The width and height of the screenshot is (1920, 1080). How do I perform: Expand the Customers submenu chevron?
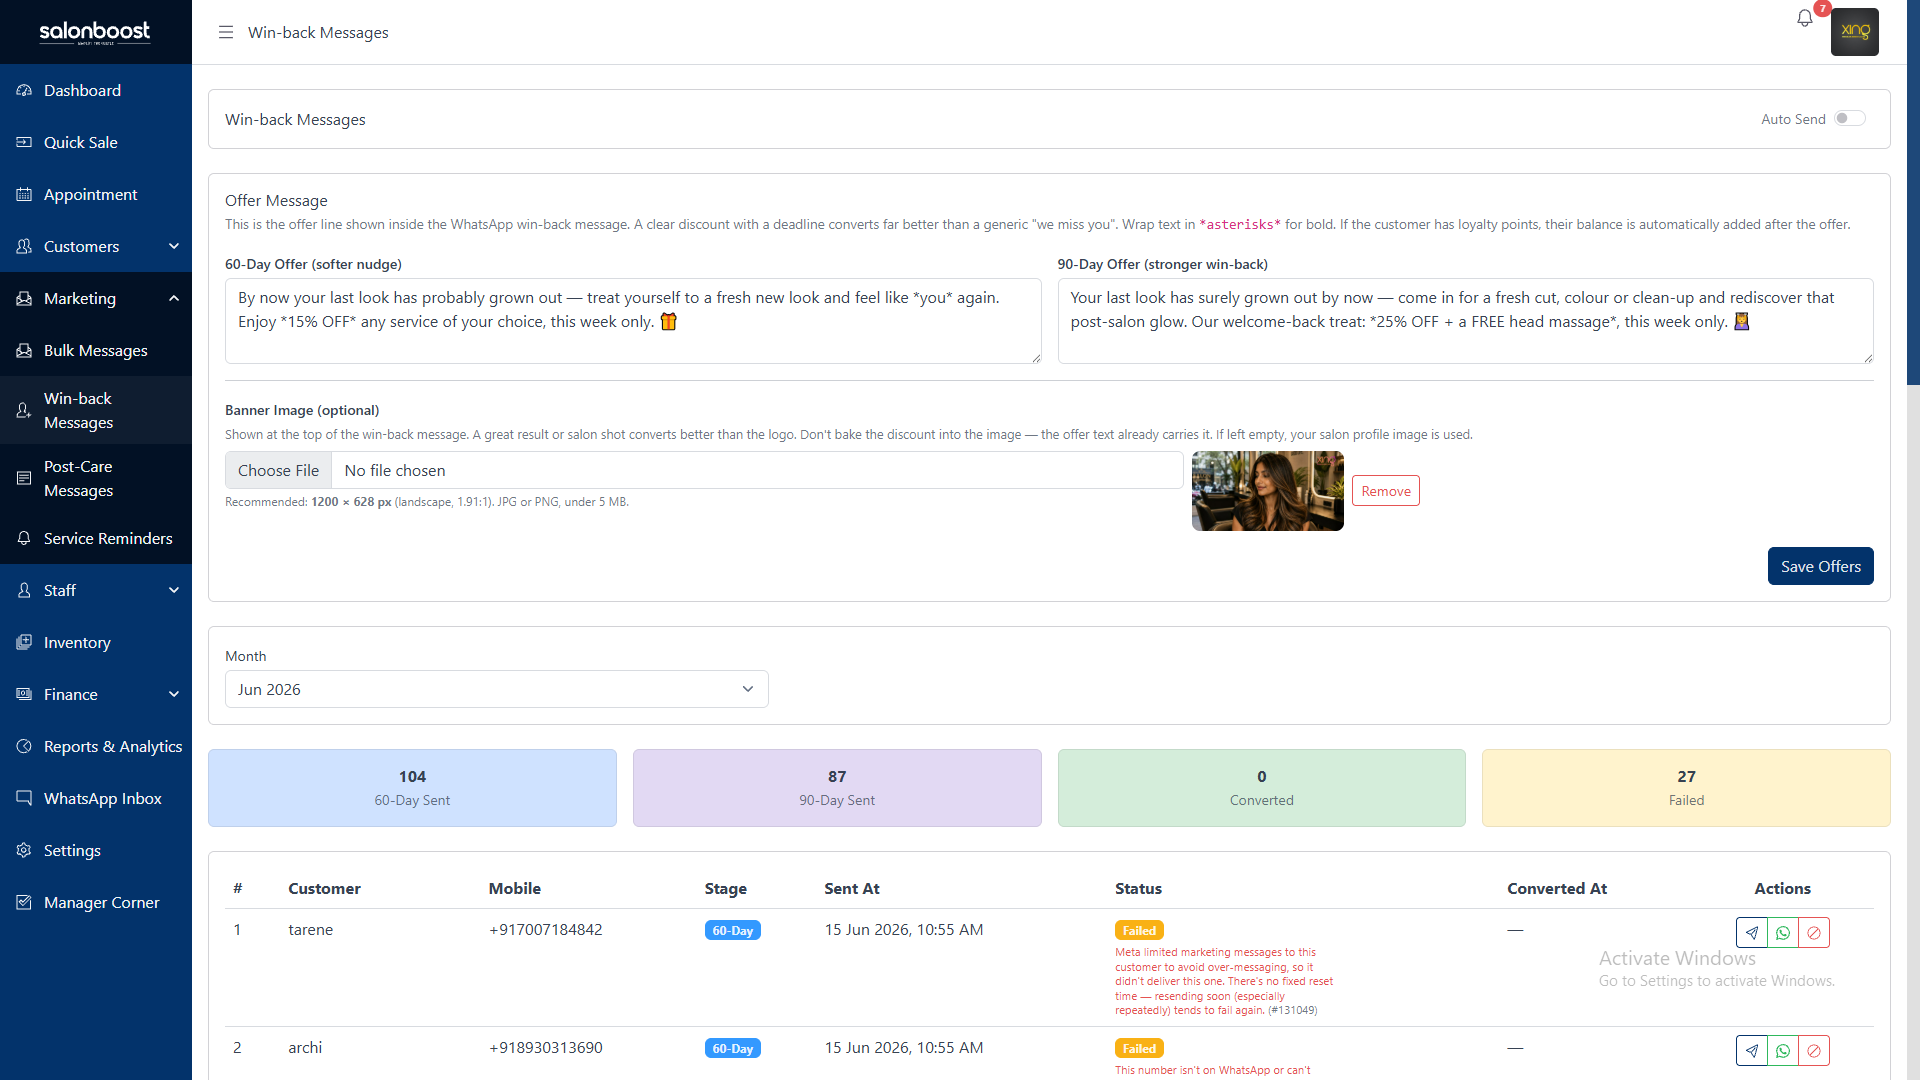pos(174,246)
